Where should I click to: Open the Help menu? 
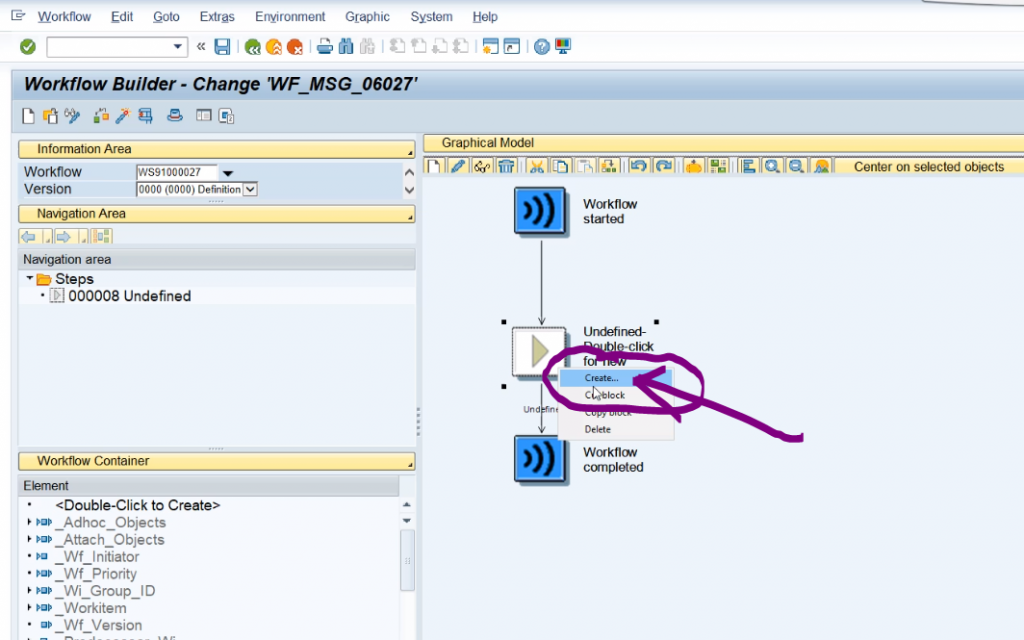(x=485, y=17)
